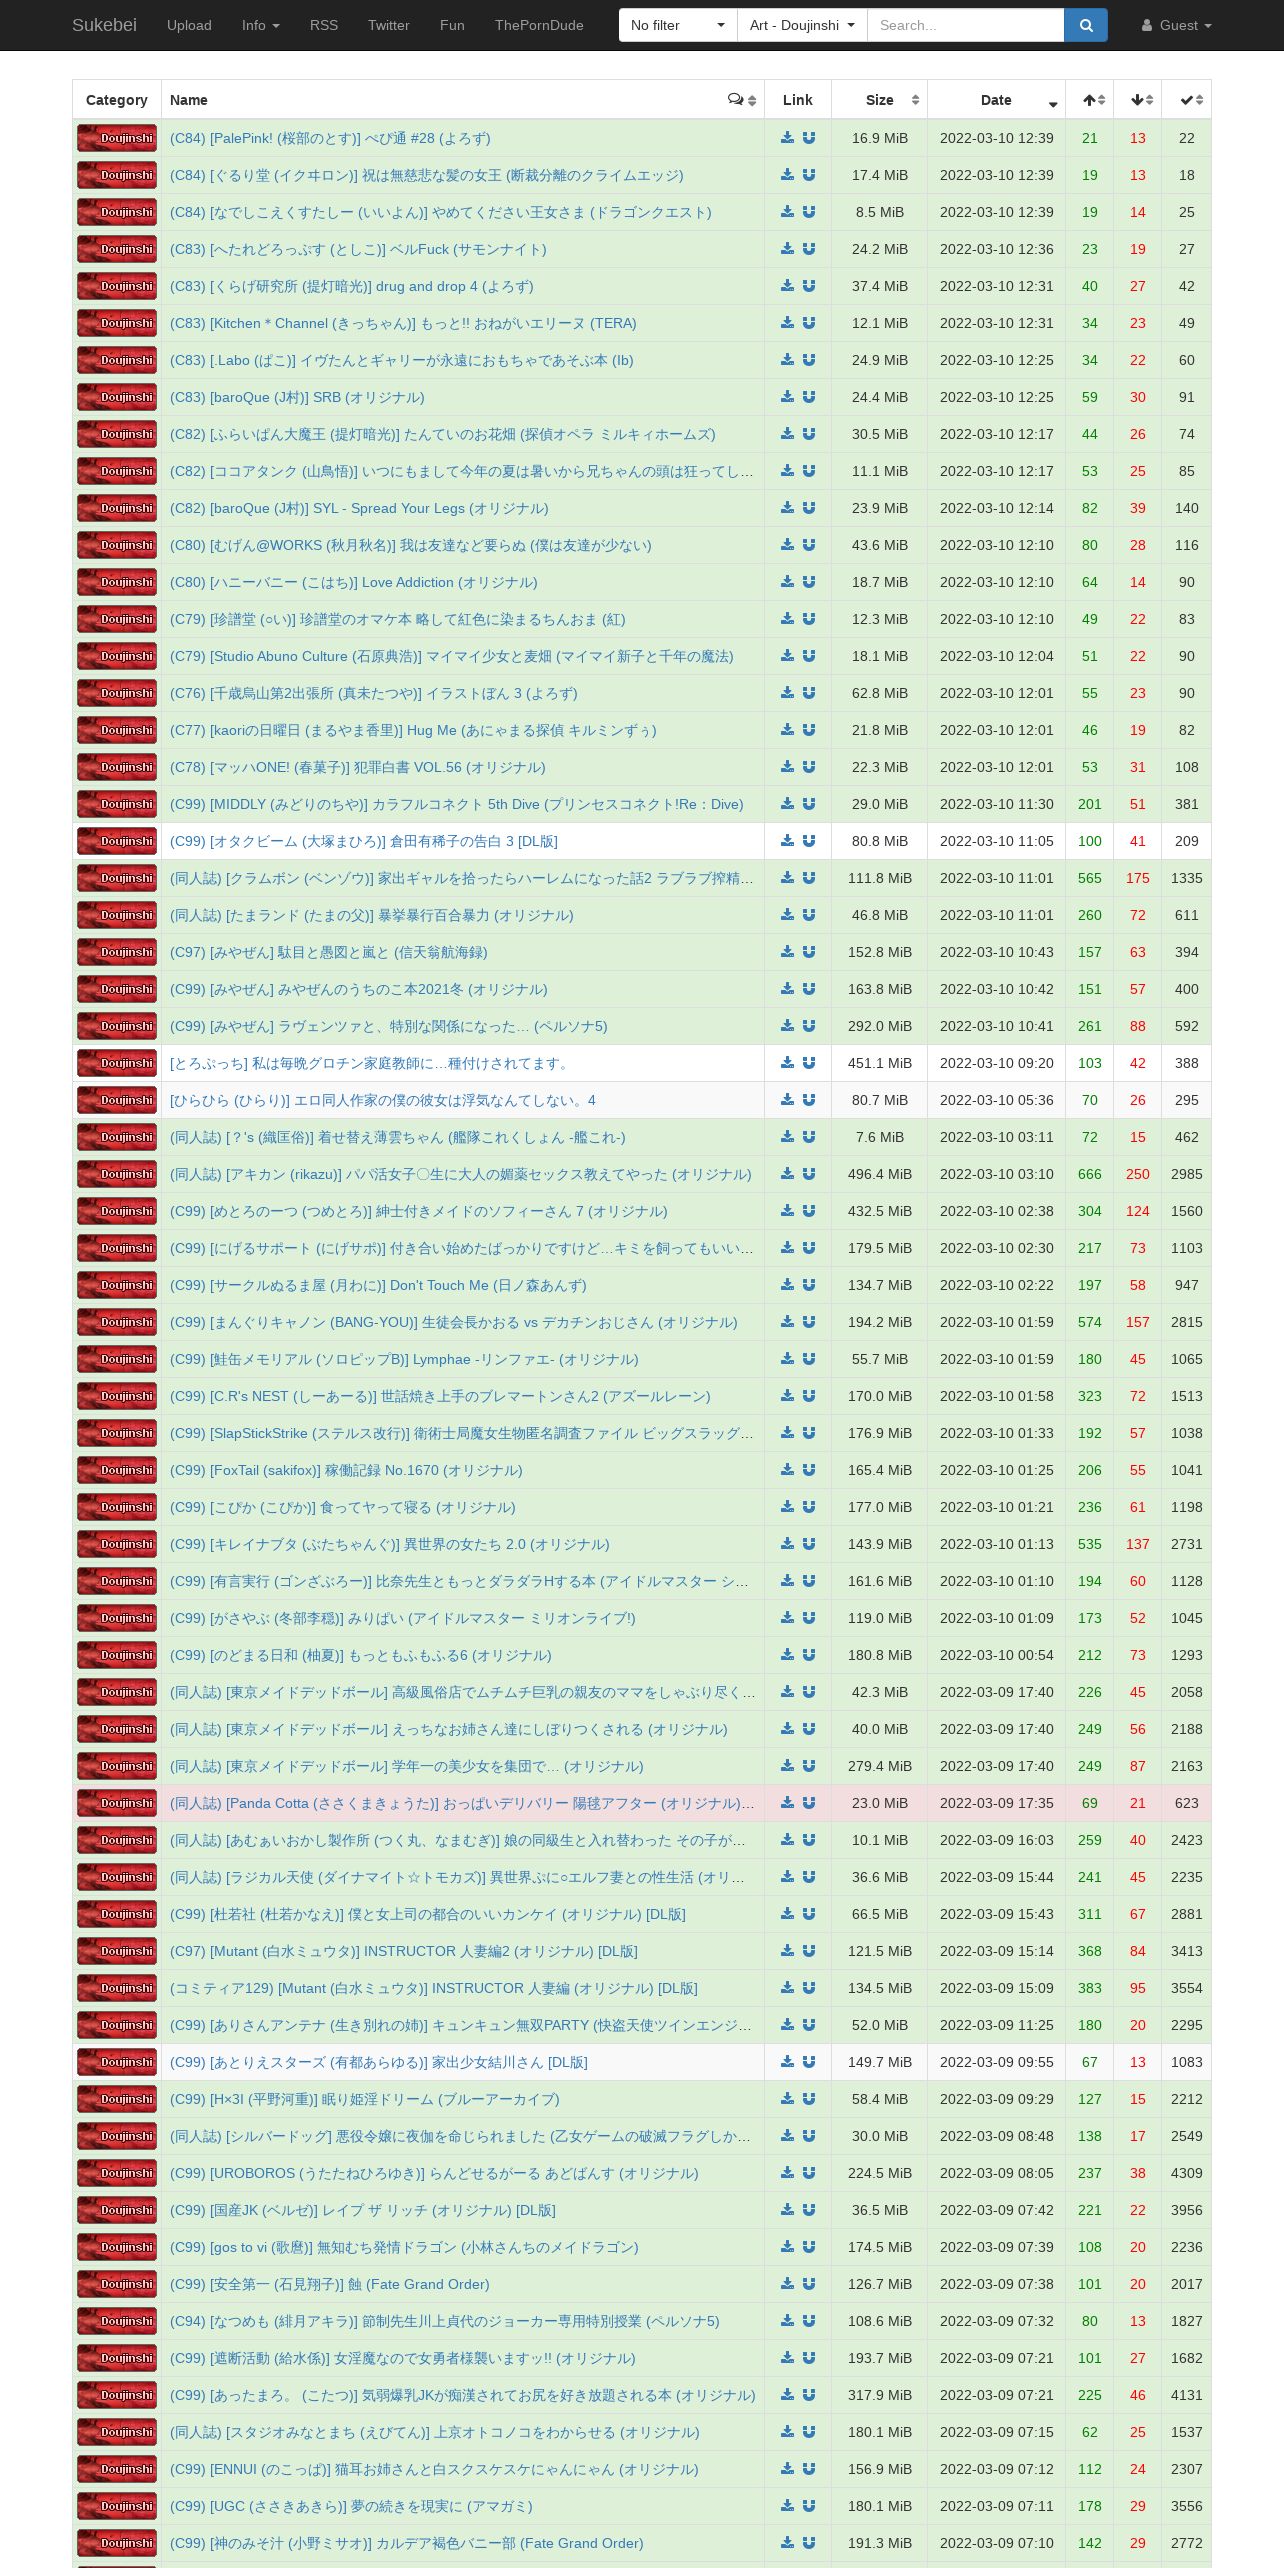The width and height of the screenshot is (1284, 2568).
Task: Open the RSS feed link
Action: pyautogui.click(x=324, y=25)
